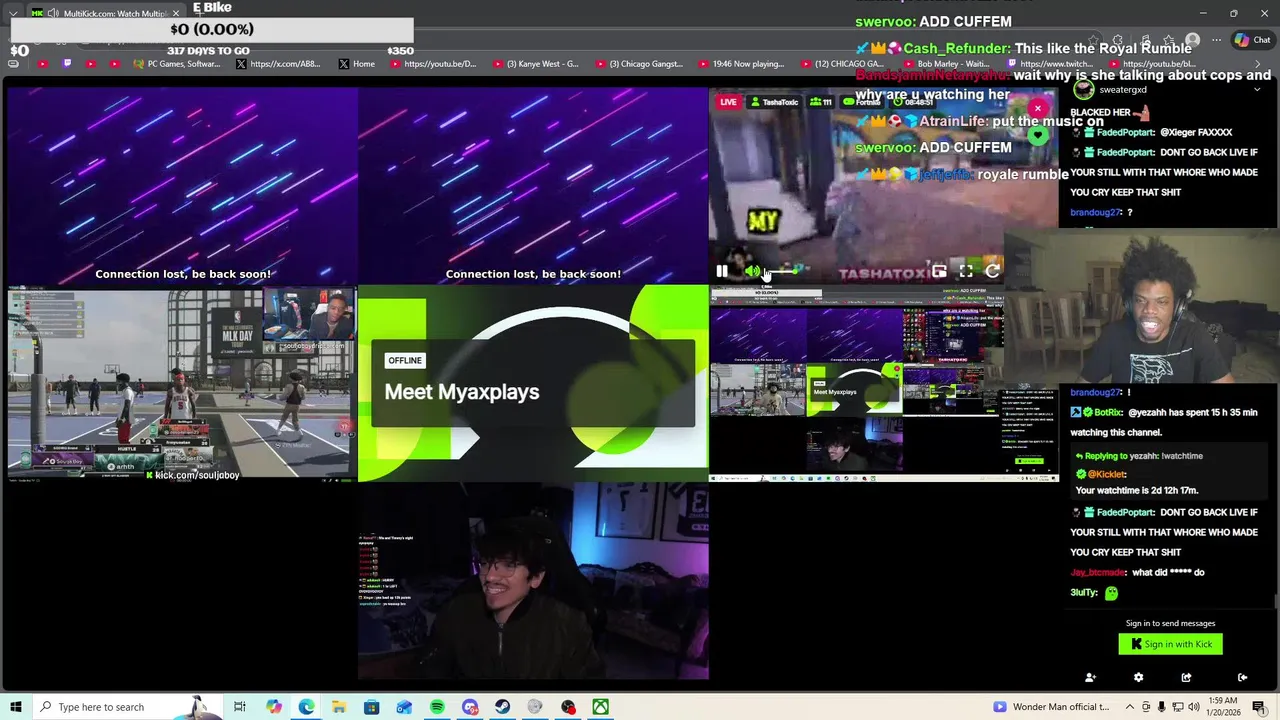Open the offline 'Meet Myaxplays' tile

533,384
